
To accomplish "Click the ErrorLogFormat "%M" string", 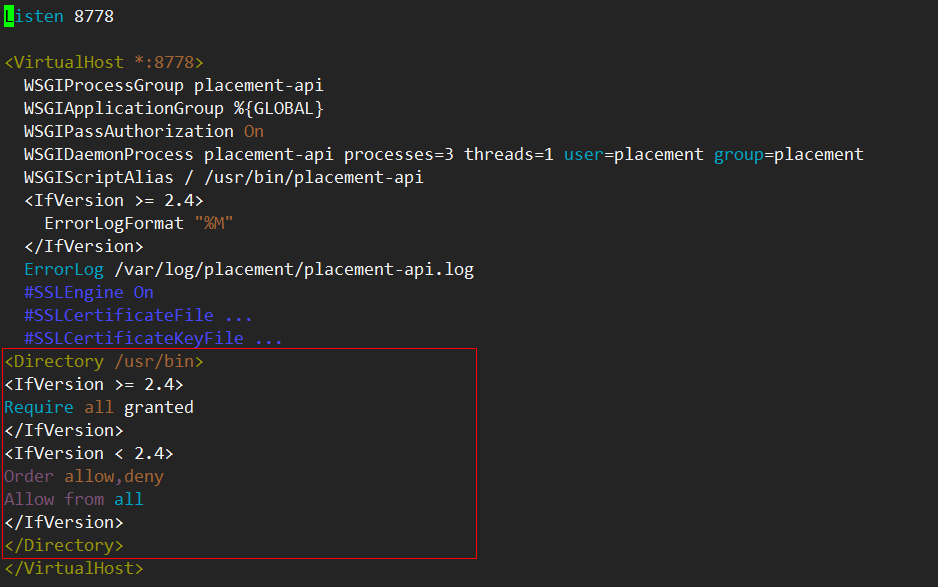I will point(214,224).
